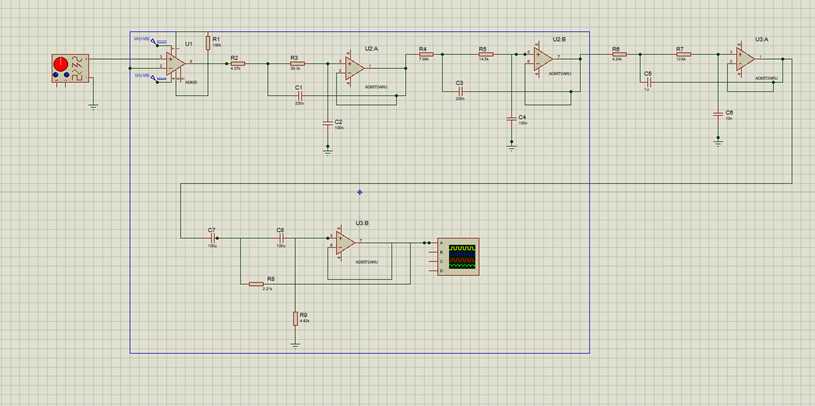Select the resistor between U2:B output and R7
Viewport: 815px width, 406px height.
point(620,54)
